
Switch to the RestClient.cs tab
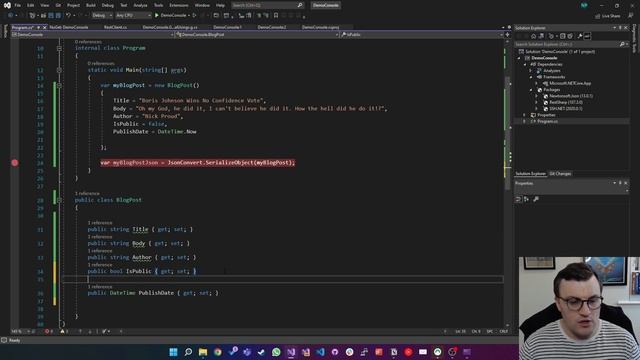(x=116, y=27)
